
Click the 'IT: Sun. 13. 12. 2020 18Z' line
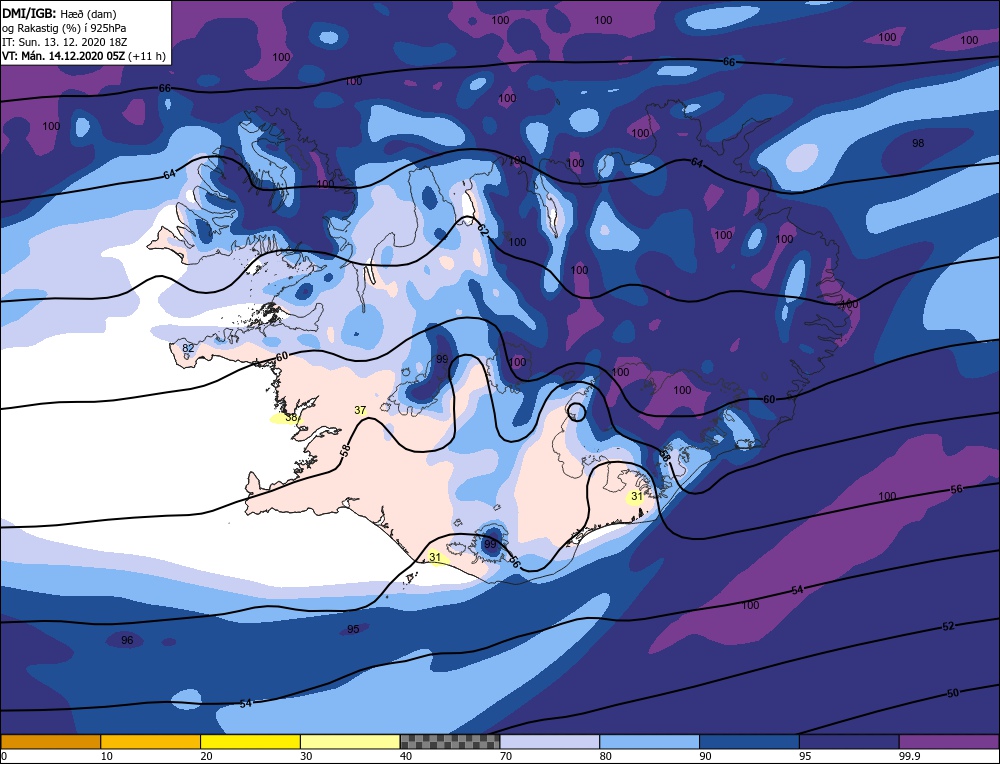[64, 42]
